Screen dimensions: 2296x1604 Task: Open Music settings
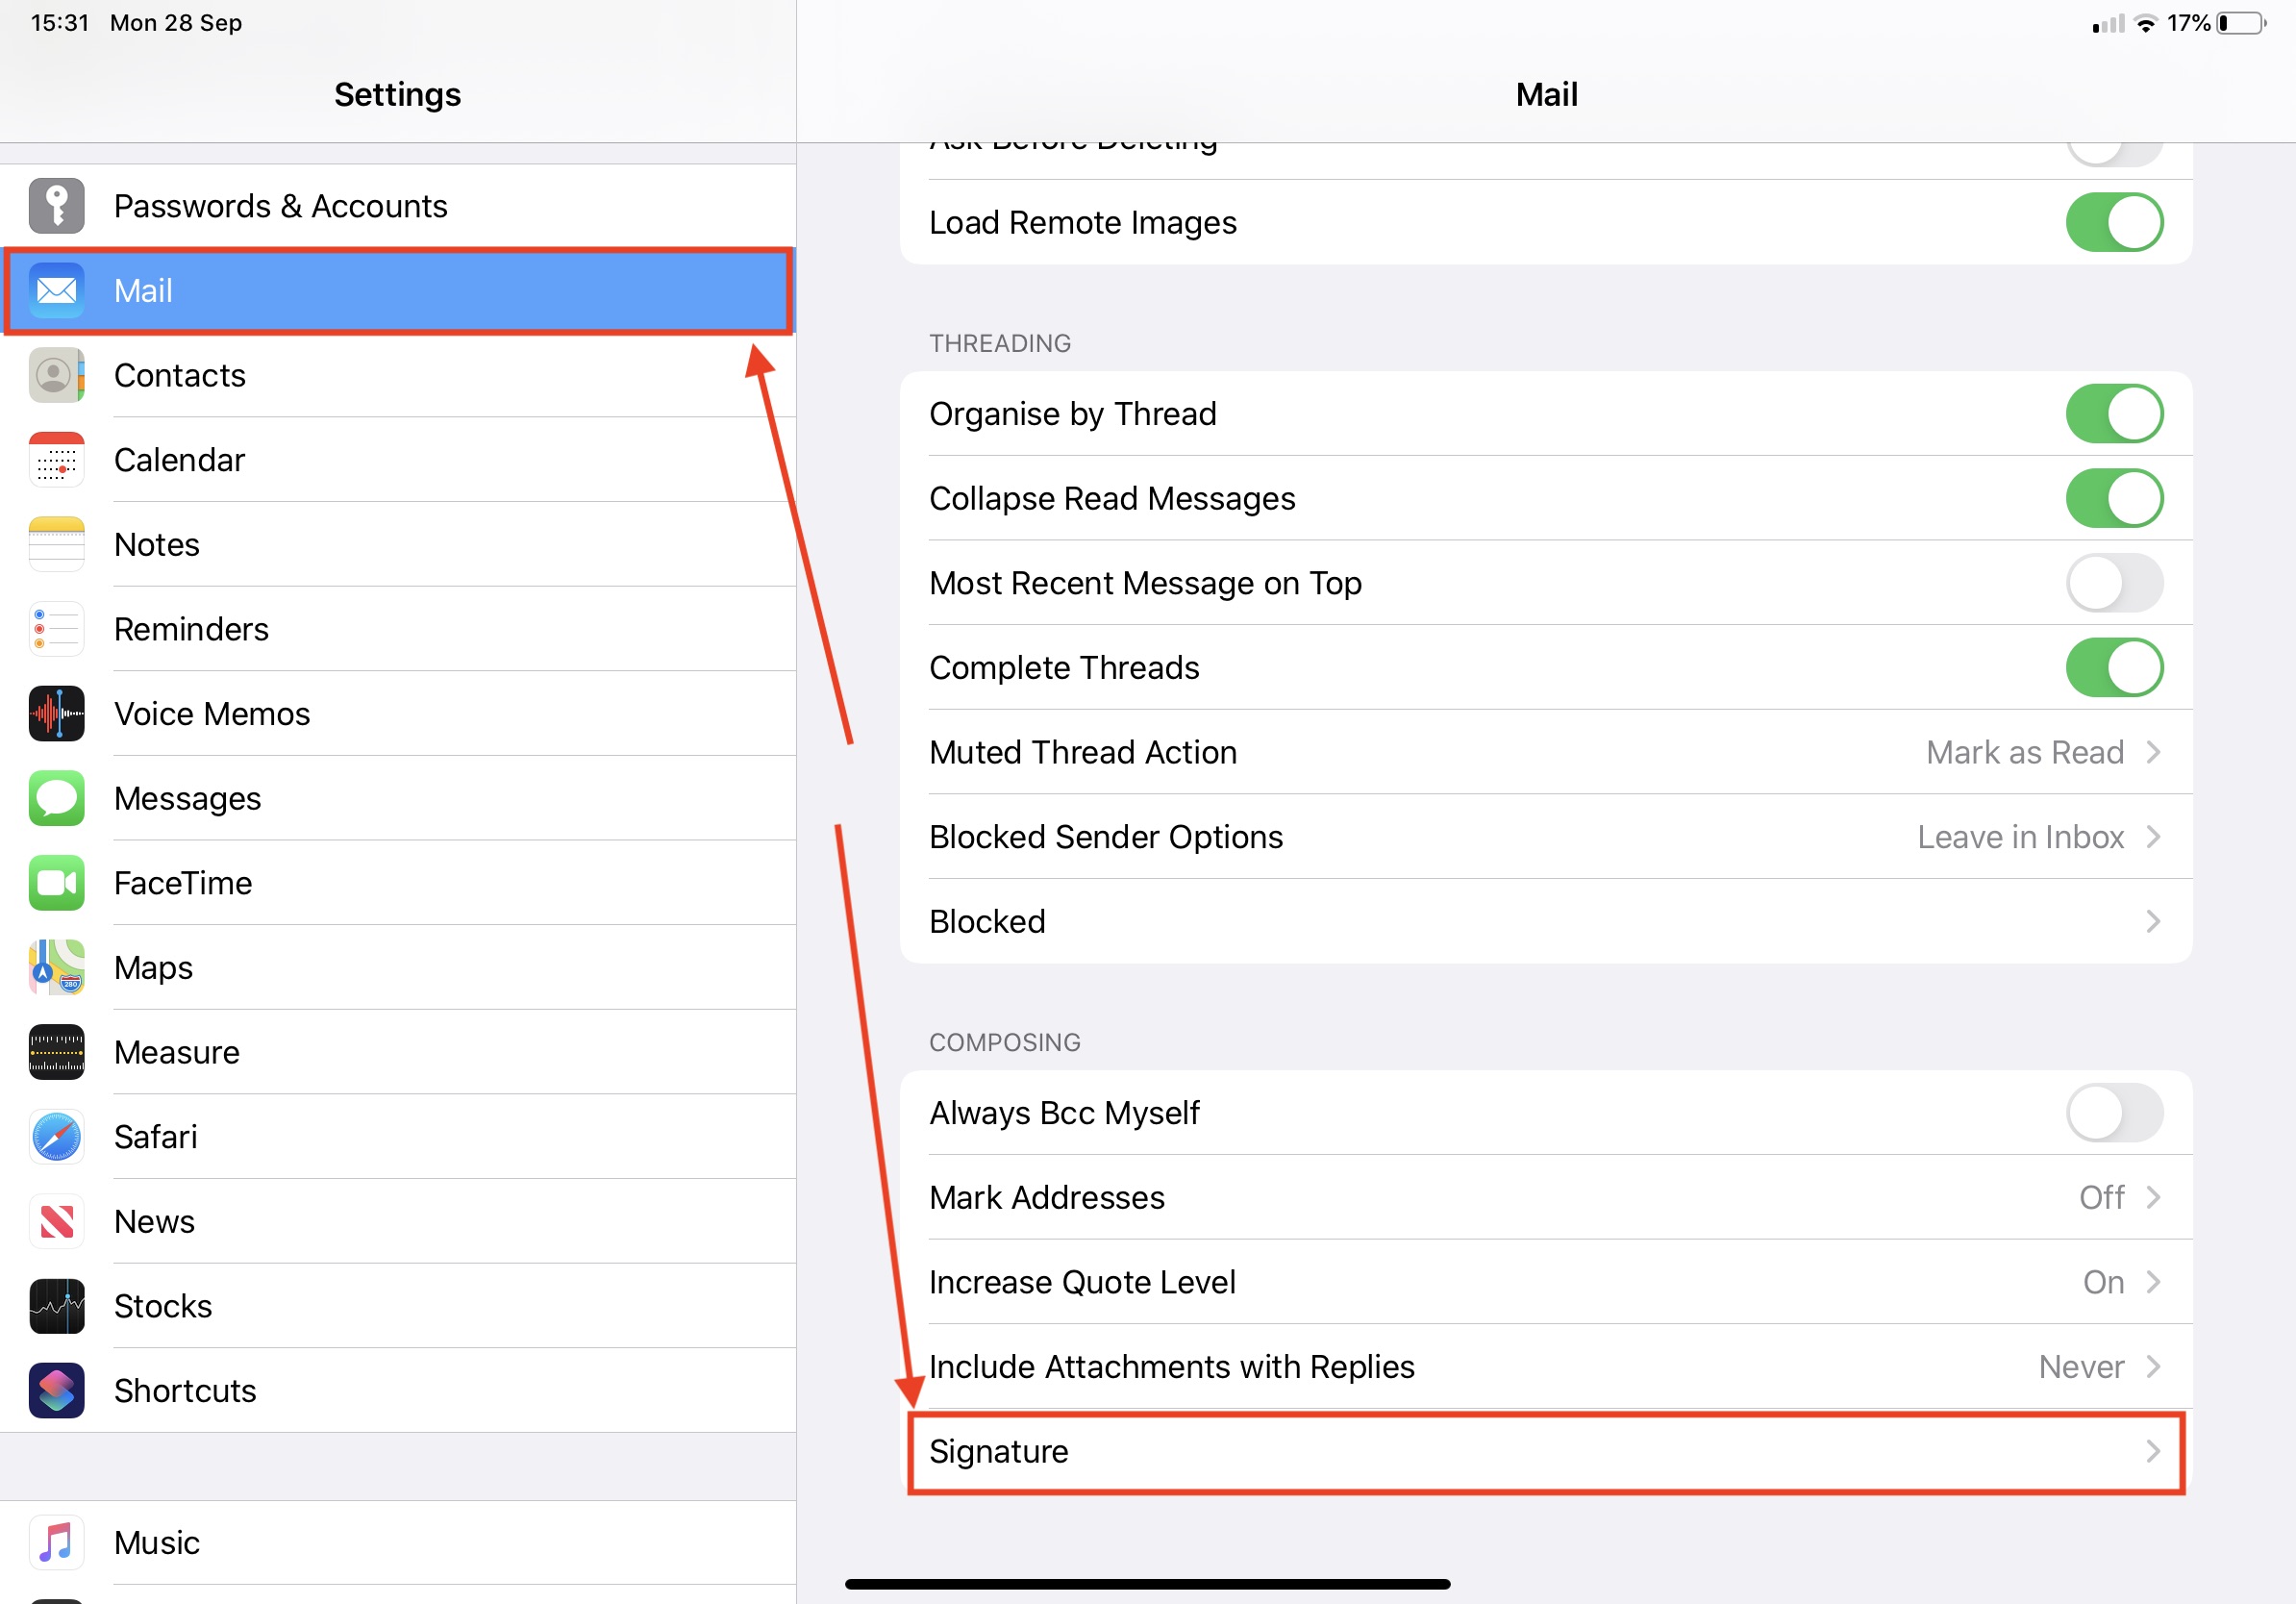point(398,1543)
